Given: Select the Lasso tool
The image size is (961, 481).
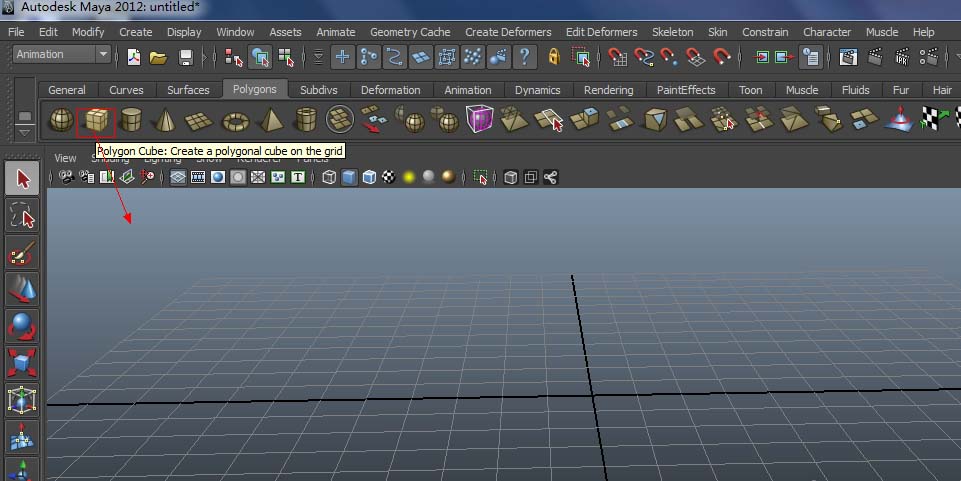Looking at the screenshot, I should 23,216.
